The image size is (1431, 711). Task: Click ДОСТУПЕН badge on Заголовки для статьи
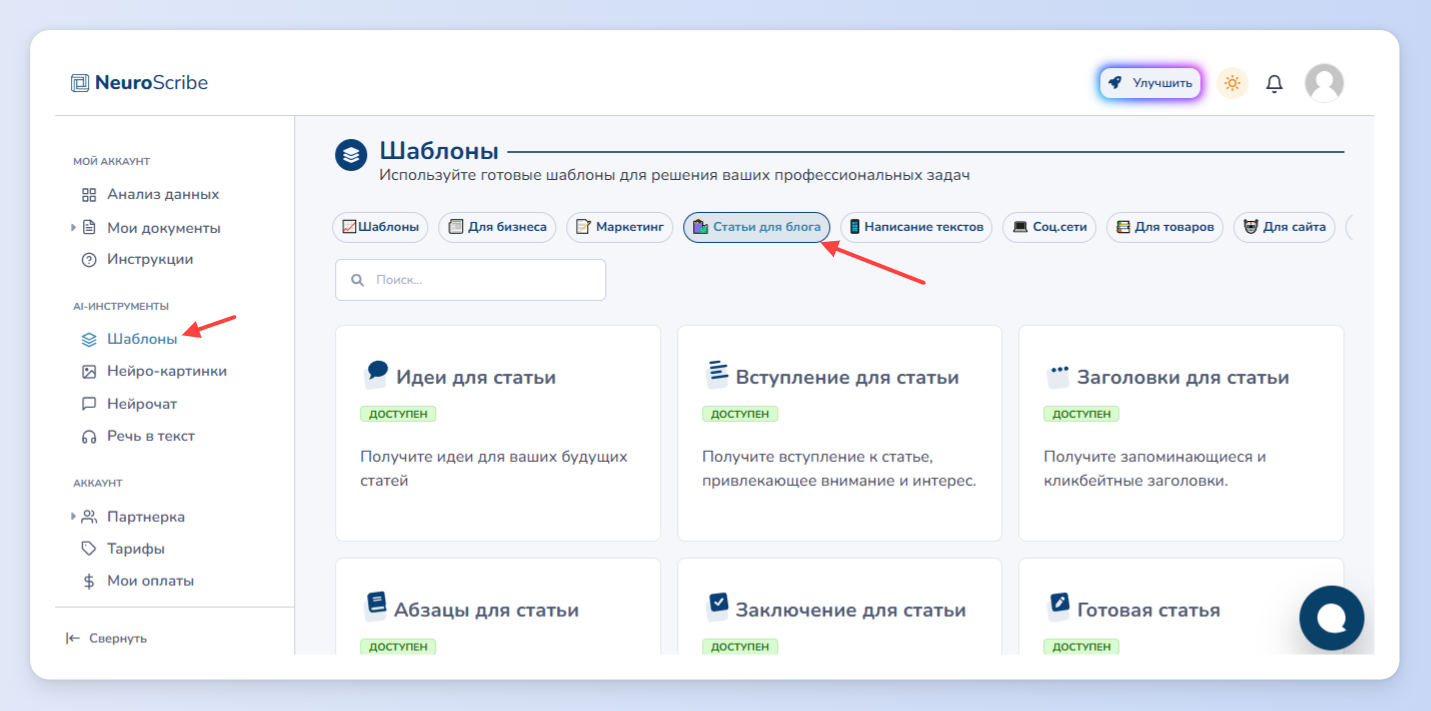pyautogui.click(x=1081, y=414)
